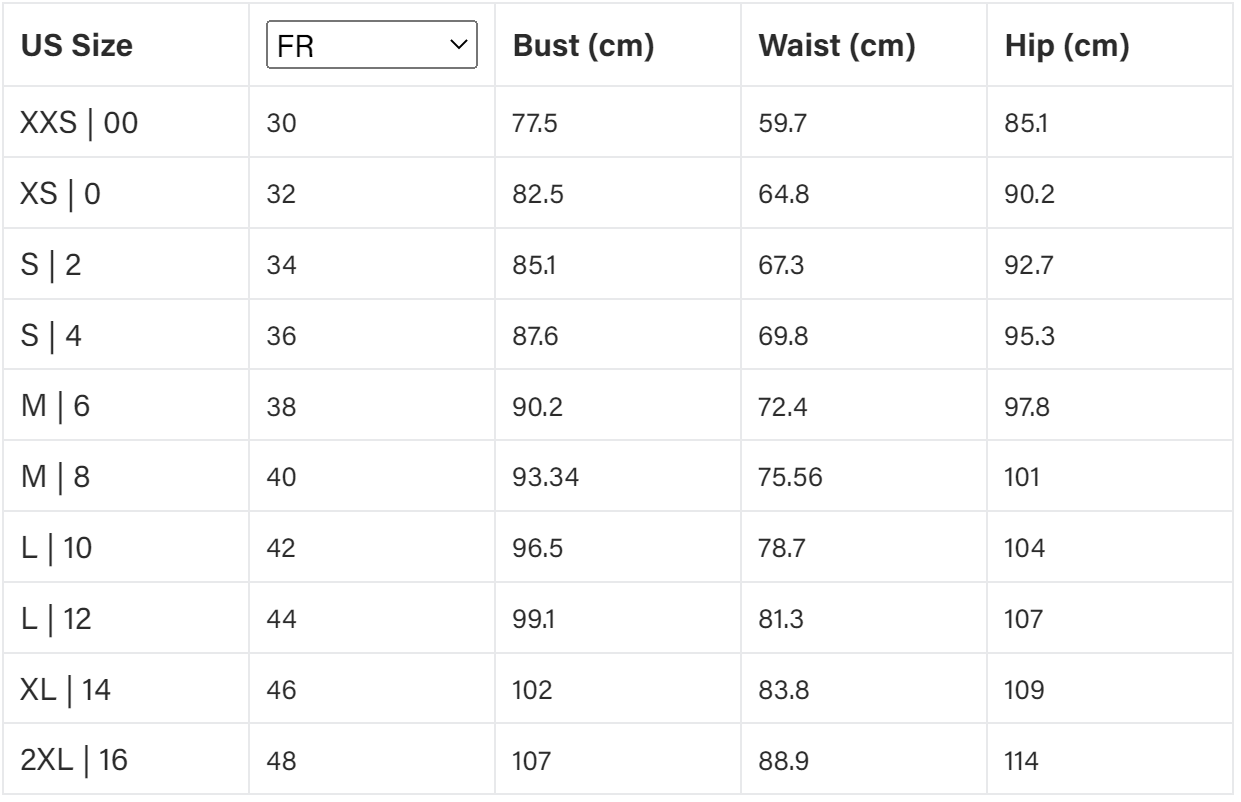Select the XS | 0 size cell
Viewport: 1241px width, 802px height.
[60, 192]
